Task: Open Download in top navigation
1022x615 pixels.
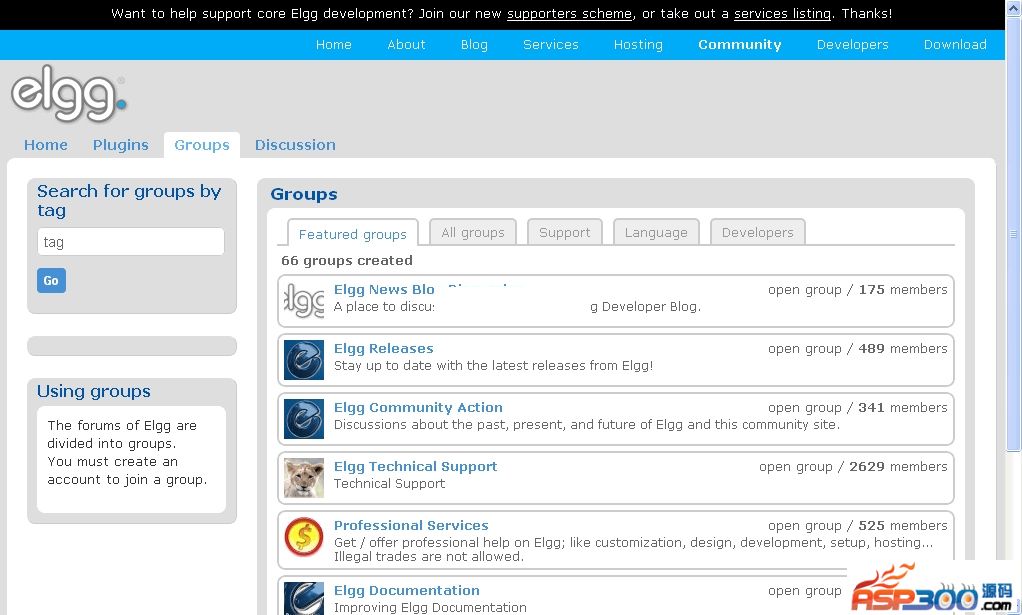Action: (955, 44)
